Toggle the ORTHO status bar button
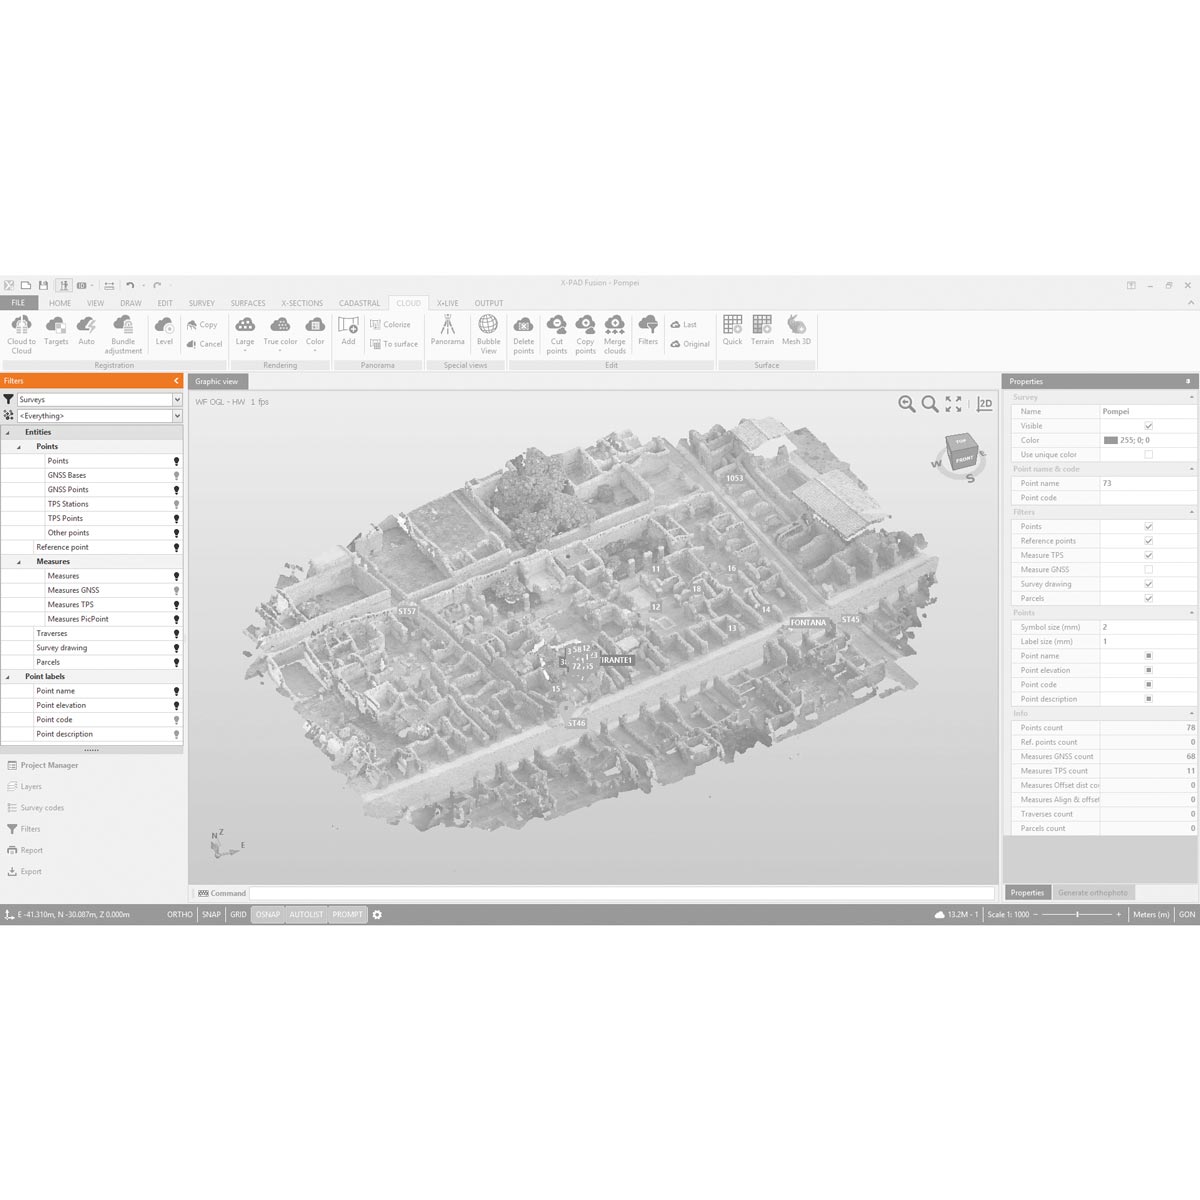Screen dimensions: 1200x1200 pyautogui.click(x=180, y=914)
